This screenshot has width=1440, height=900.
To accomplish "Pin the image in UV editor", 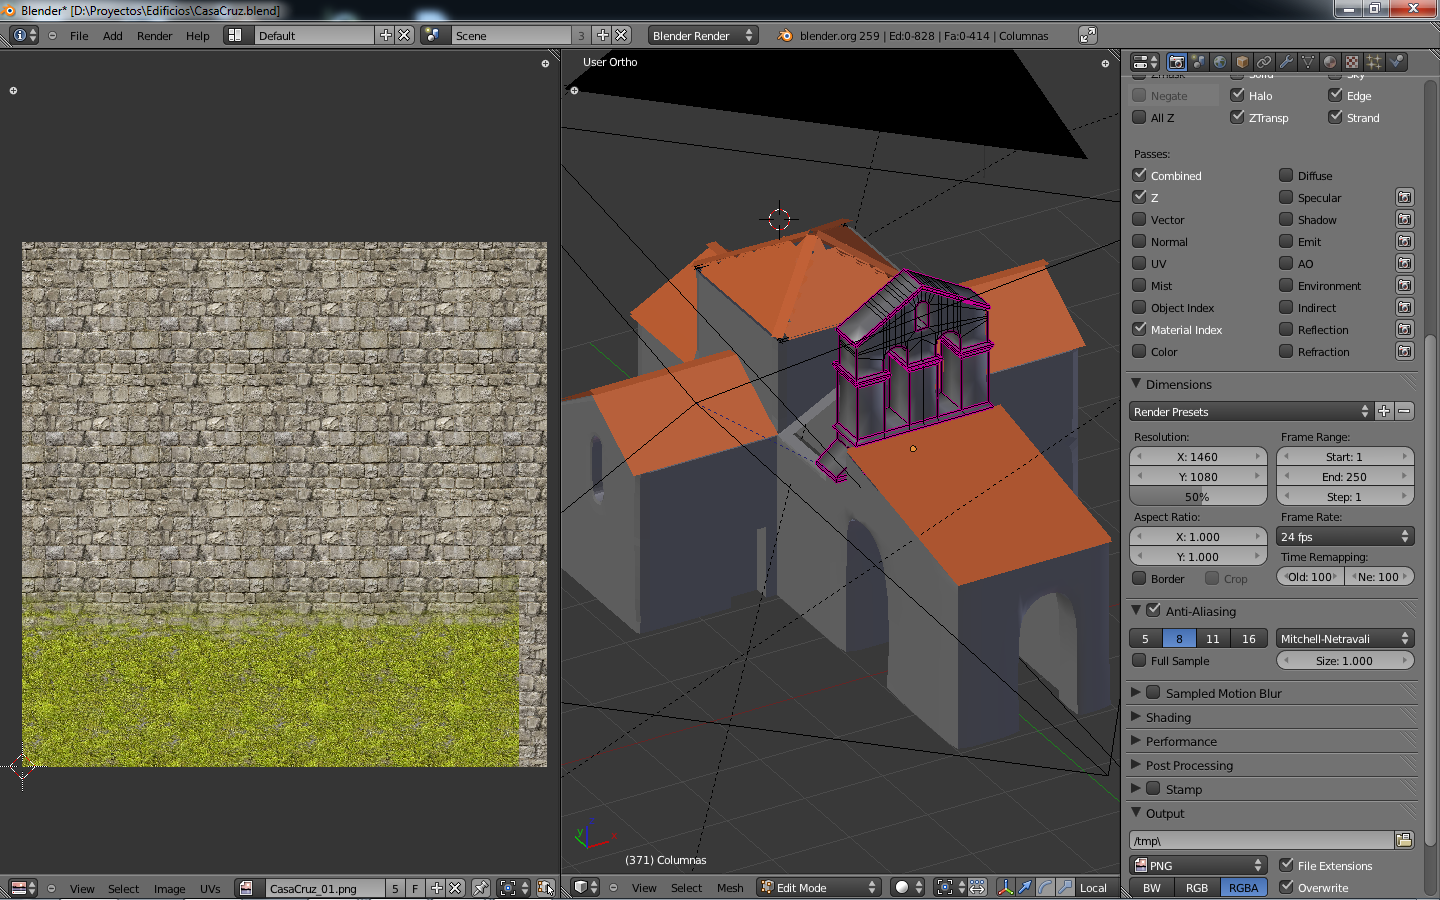I will (x=481, y=888).
